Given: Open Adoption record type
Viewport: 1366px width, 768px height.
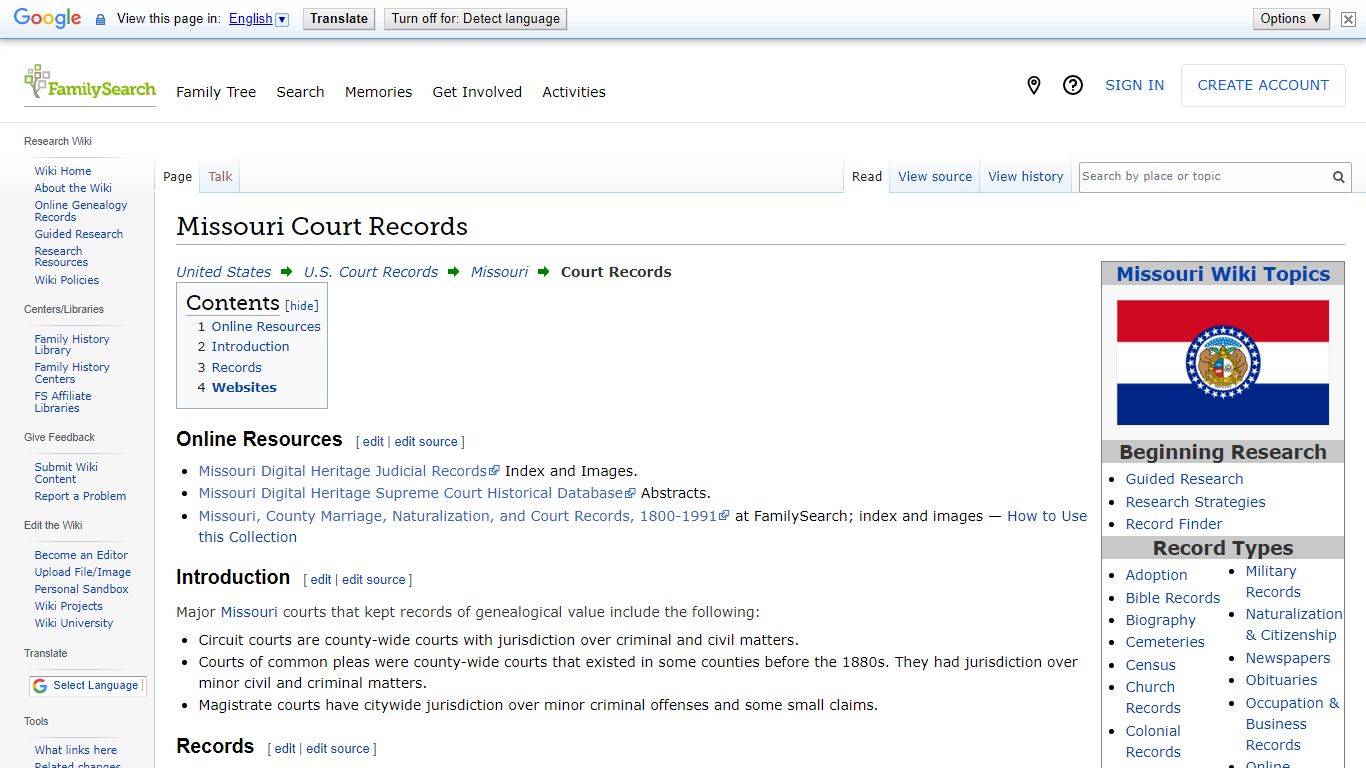Looking at the screenshot, I should [1156, 575].
